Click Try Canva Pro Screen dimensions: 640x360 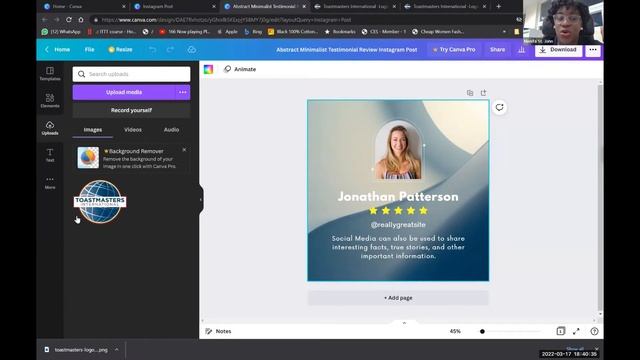pos(454,49)
